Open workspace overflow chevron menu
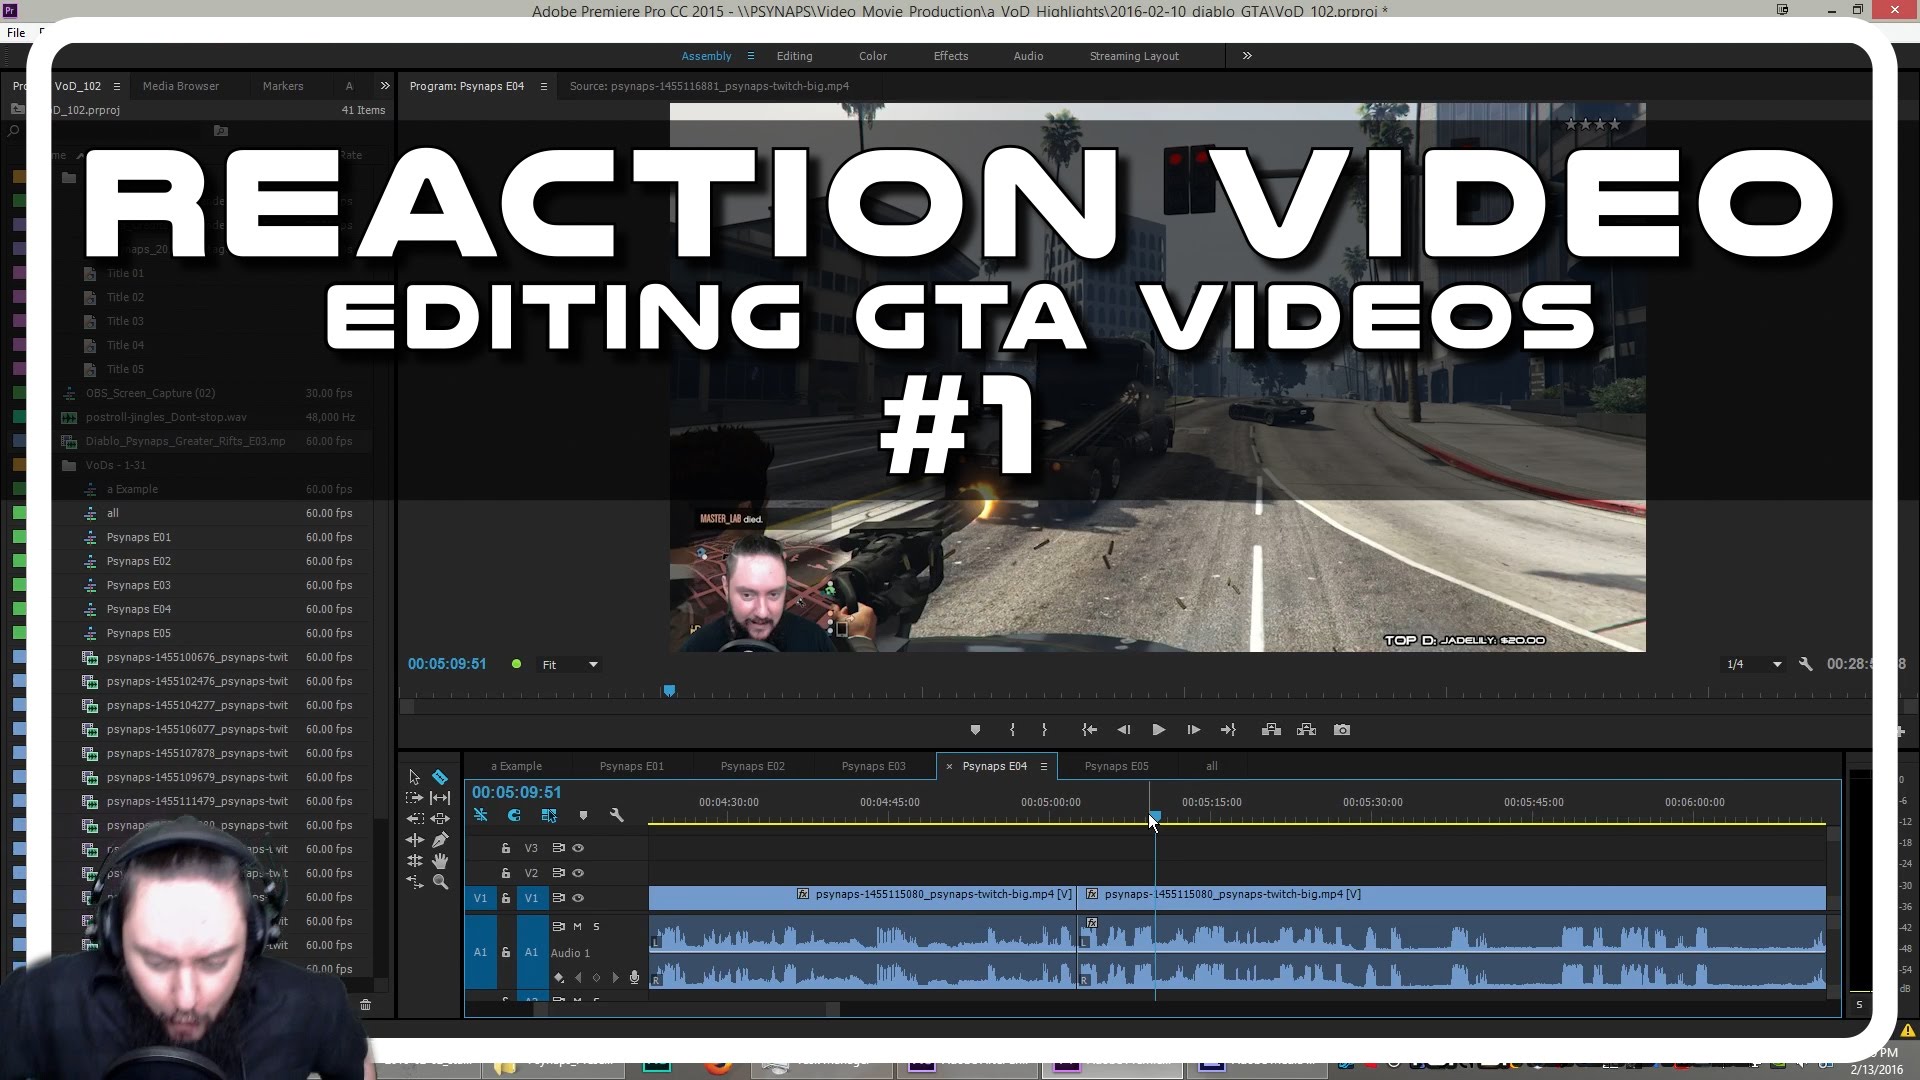The height and width of the screenshot is (1080, 1920). [1247, 56]
